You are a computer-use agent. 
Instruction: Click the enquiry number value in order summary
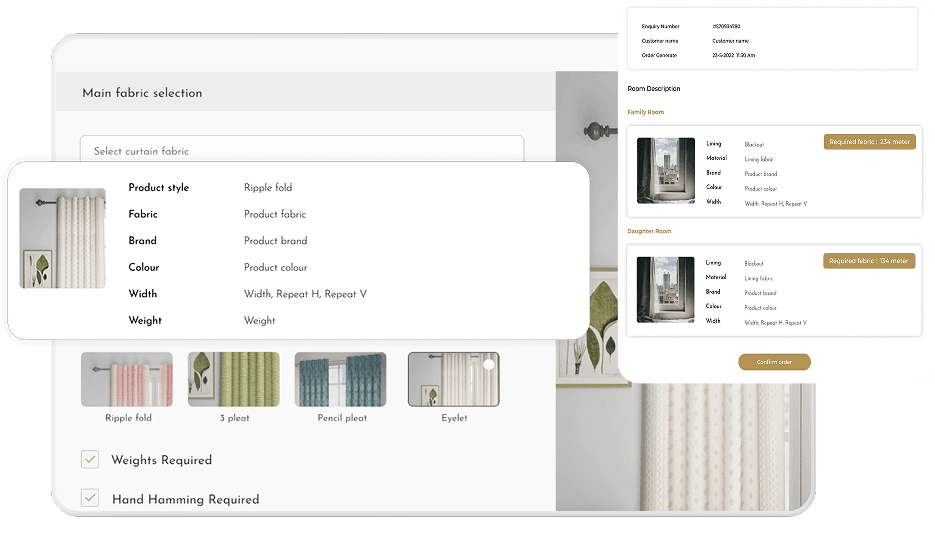(726, 26)
